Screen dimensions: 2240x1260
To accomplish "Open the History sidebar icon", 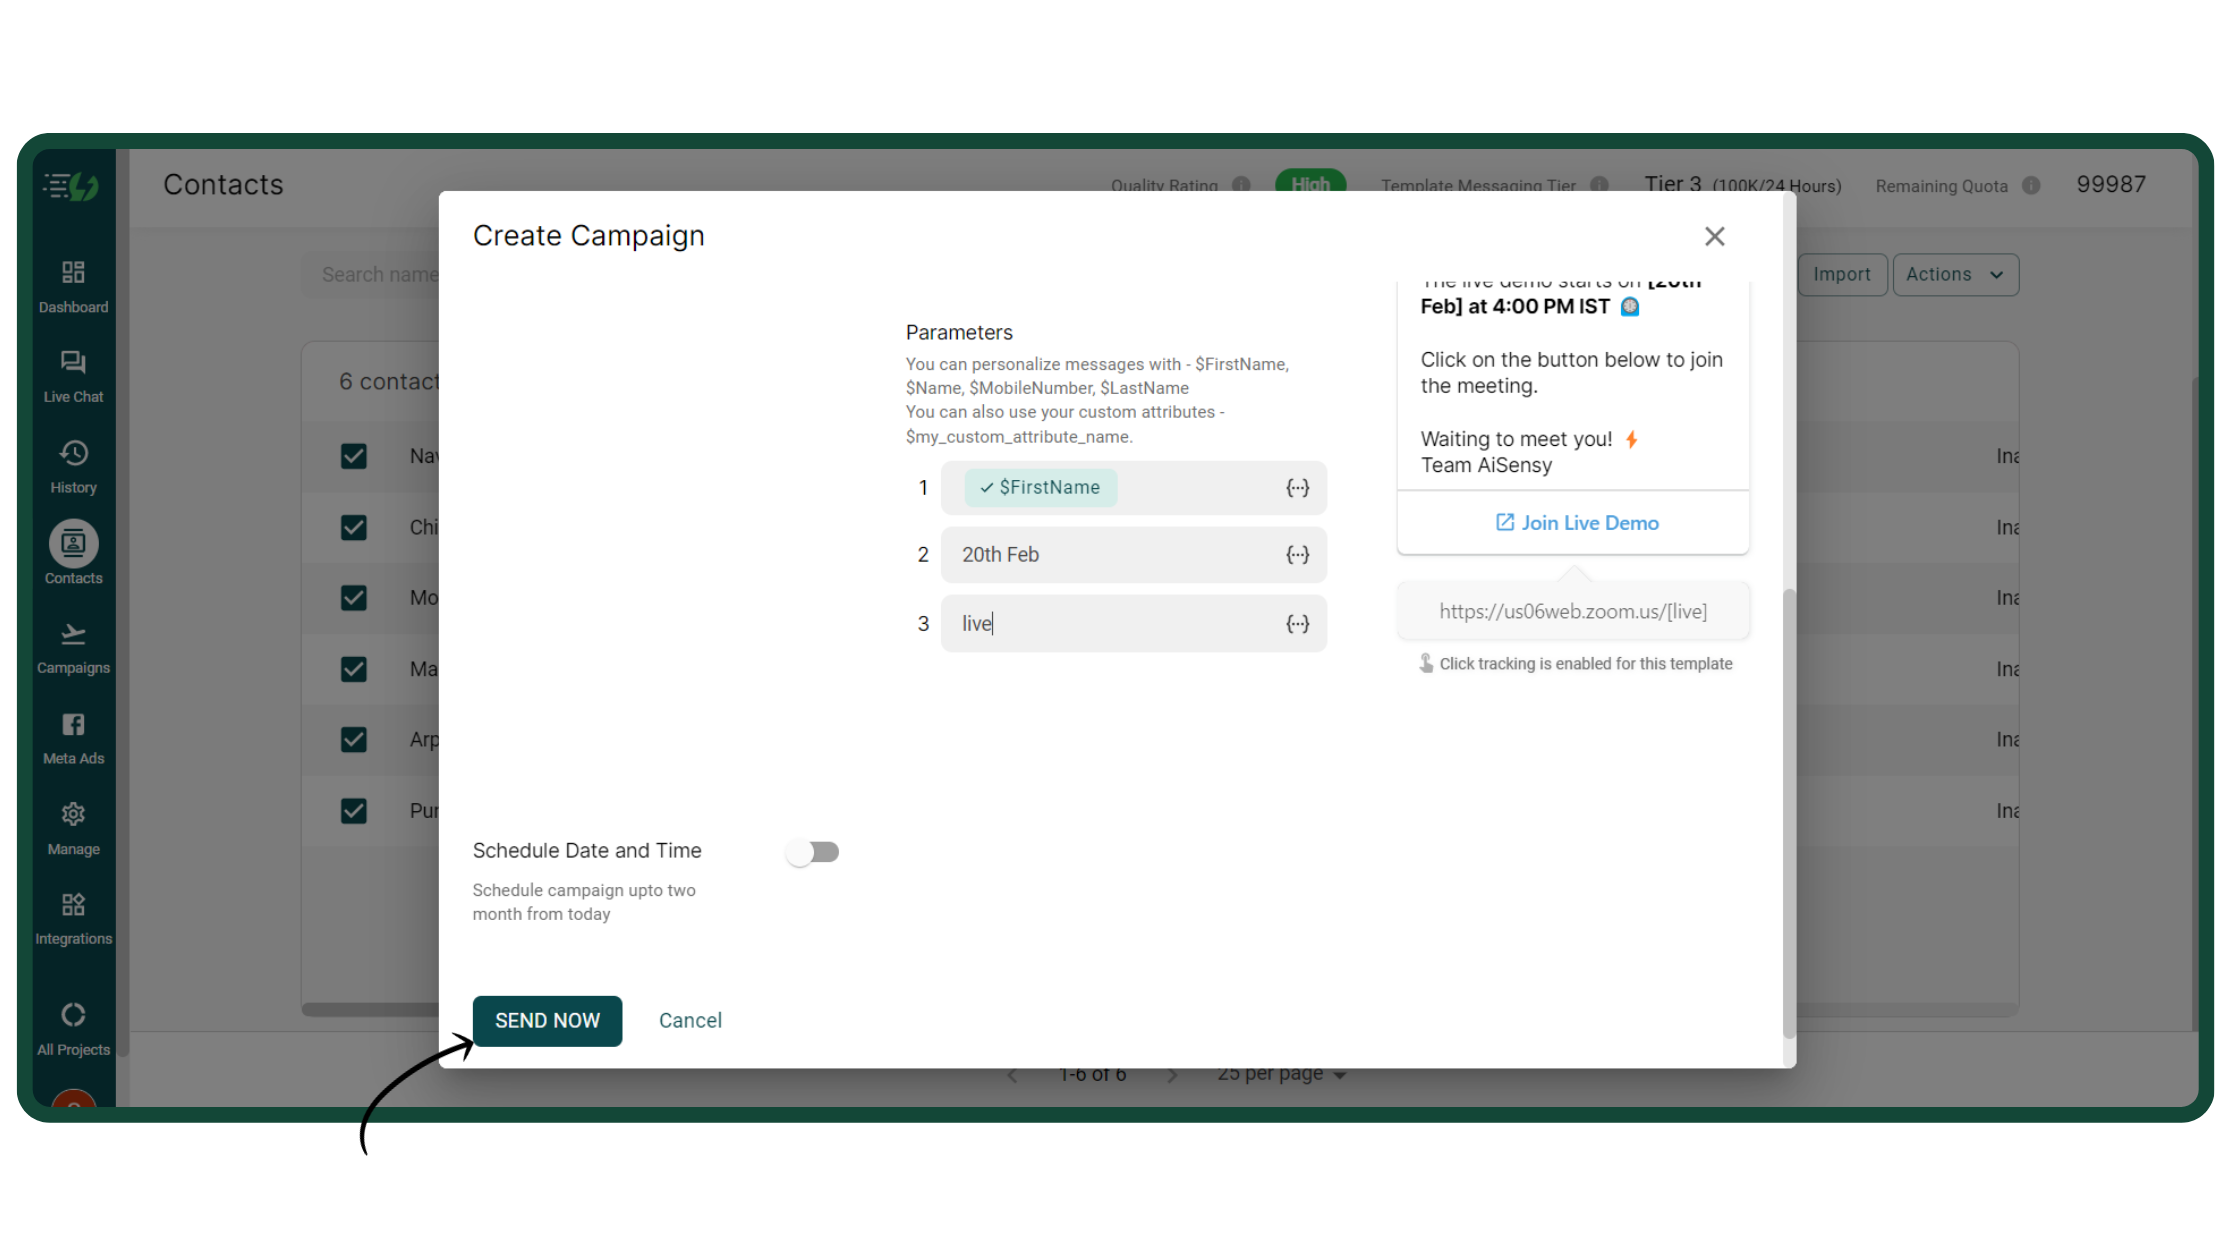I will click(x=73, y=454).
